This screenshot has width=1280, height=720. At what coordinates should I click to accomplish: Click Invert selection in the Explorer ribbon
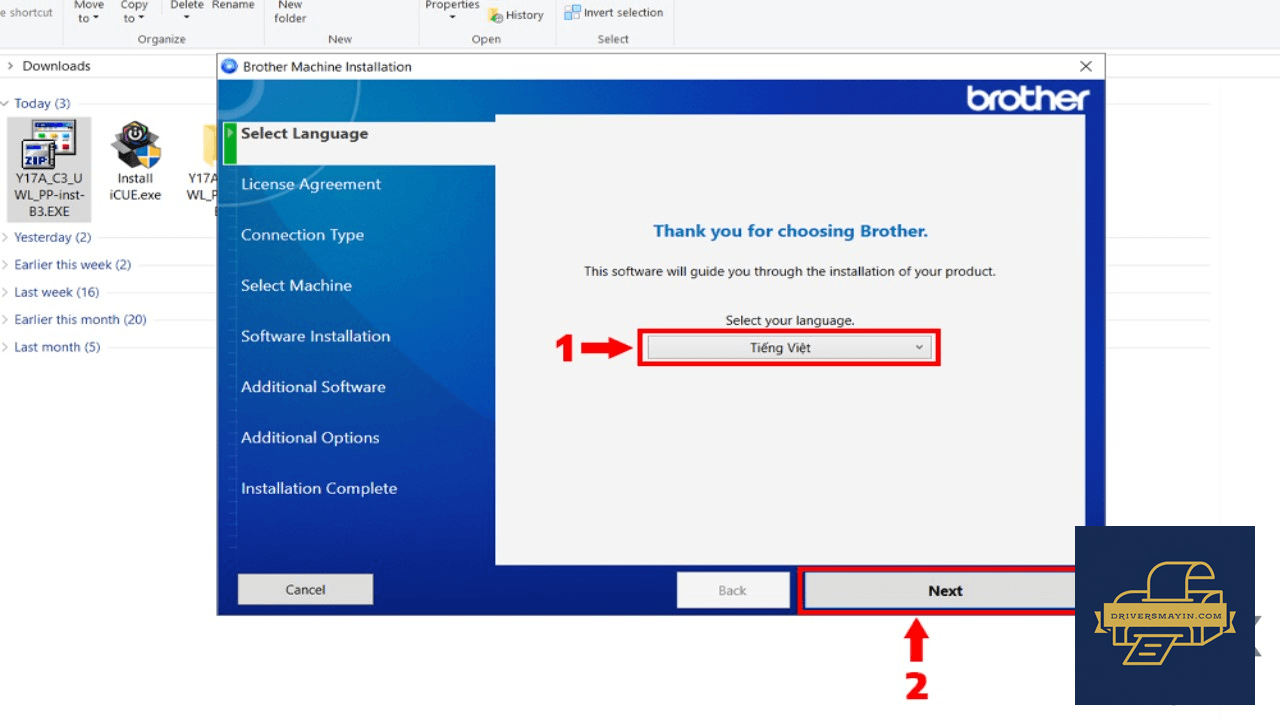coord(614,13)
